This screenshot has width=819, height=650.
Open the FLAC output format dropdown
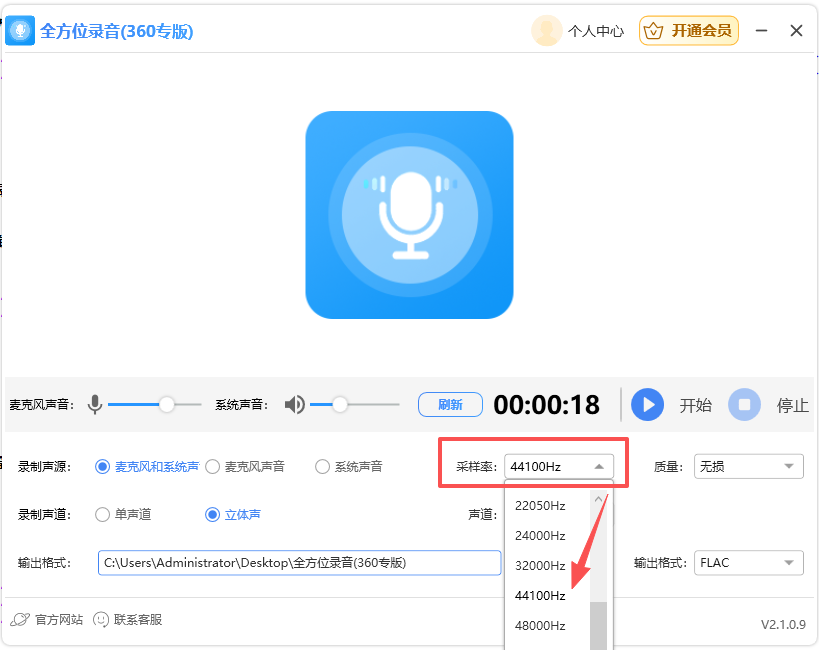[x=748, y=563]
